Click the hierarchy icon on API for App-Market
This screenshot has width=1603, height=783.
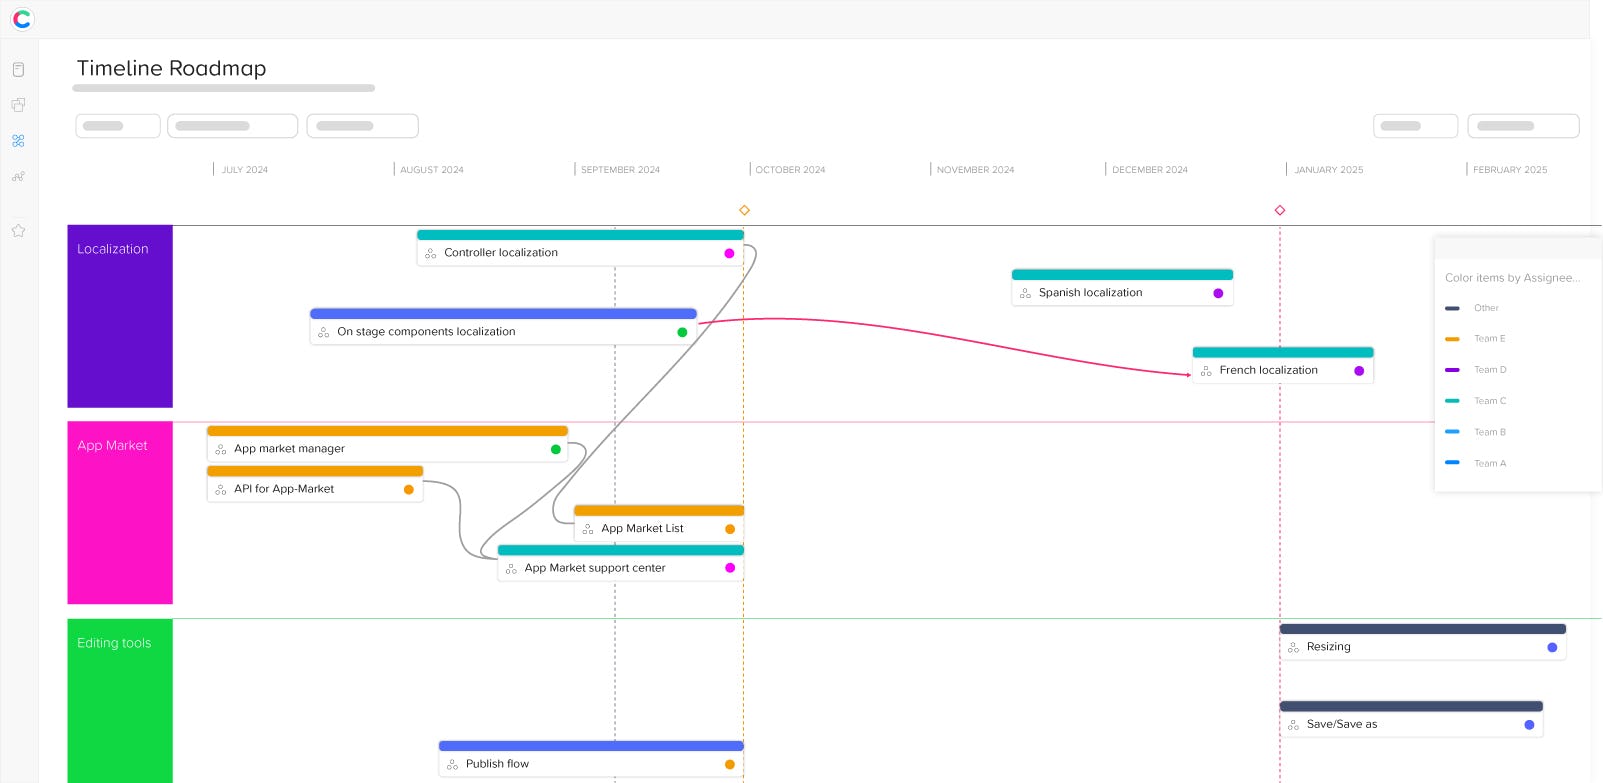[221, 490]
